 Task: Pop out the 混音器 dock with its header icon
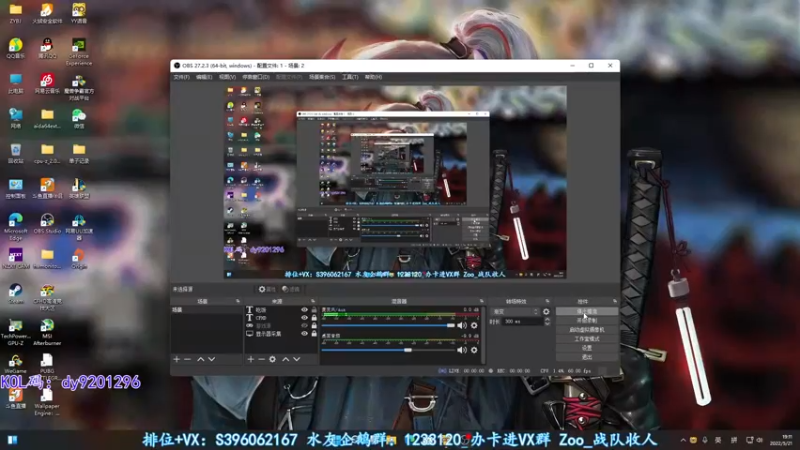pos(481,302)
